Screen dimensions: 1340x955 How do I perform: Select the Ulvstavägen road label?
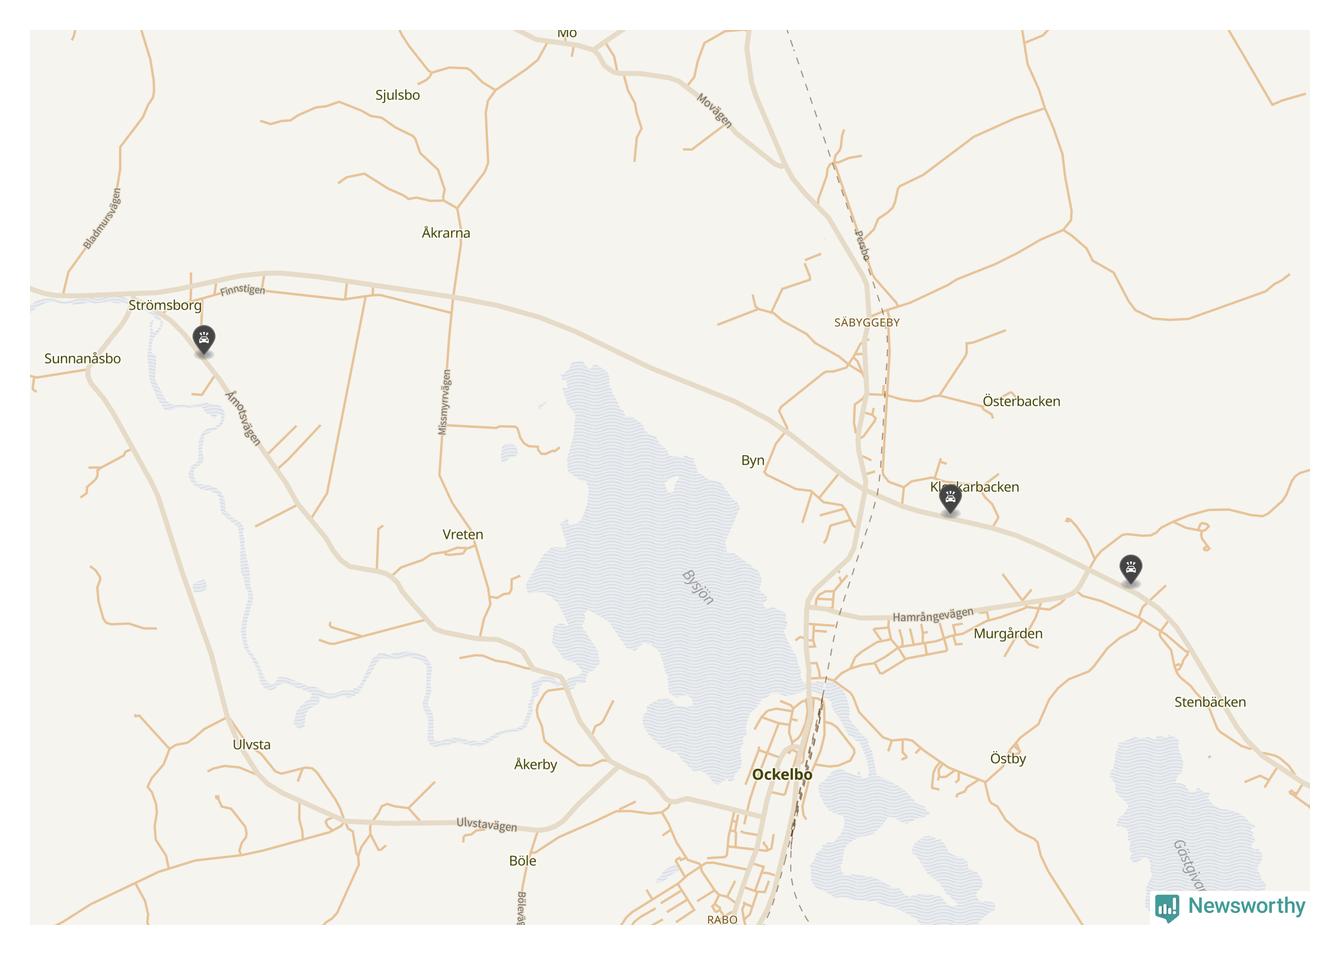tap(487, 825)
